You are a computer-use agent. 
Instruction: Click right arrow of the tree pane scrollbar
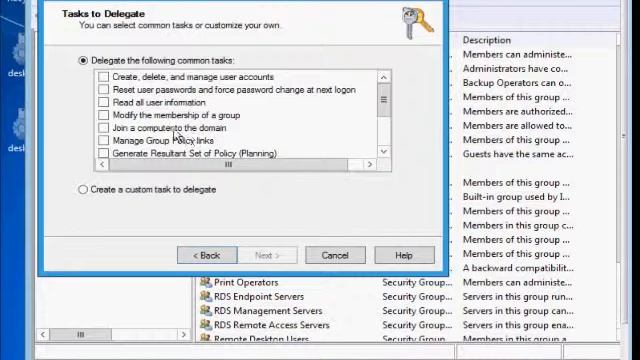184,335
